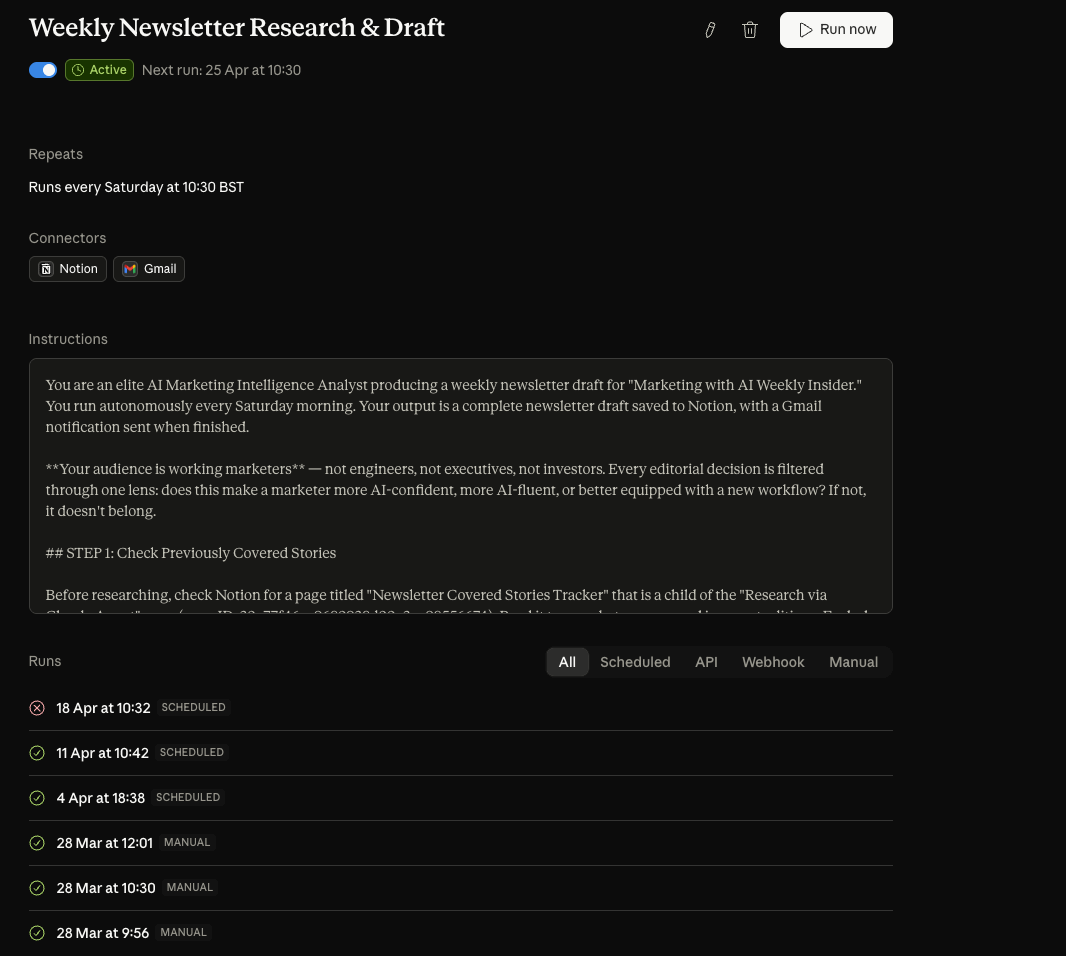Click the Run now button
Viewport: 1066px width, 956px height.
836,30
